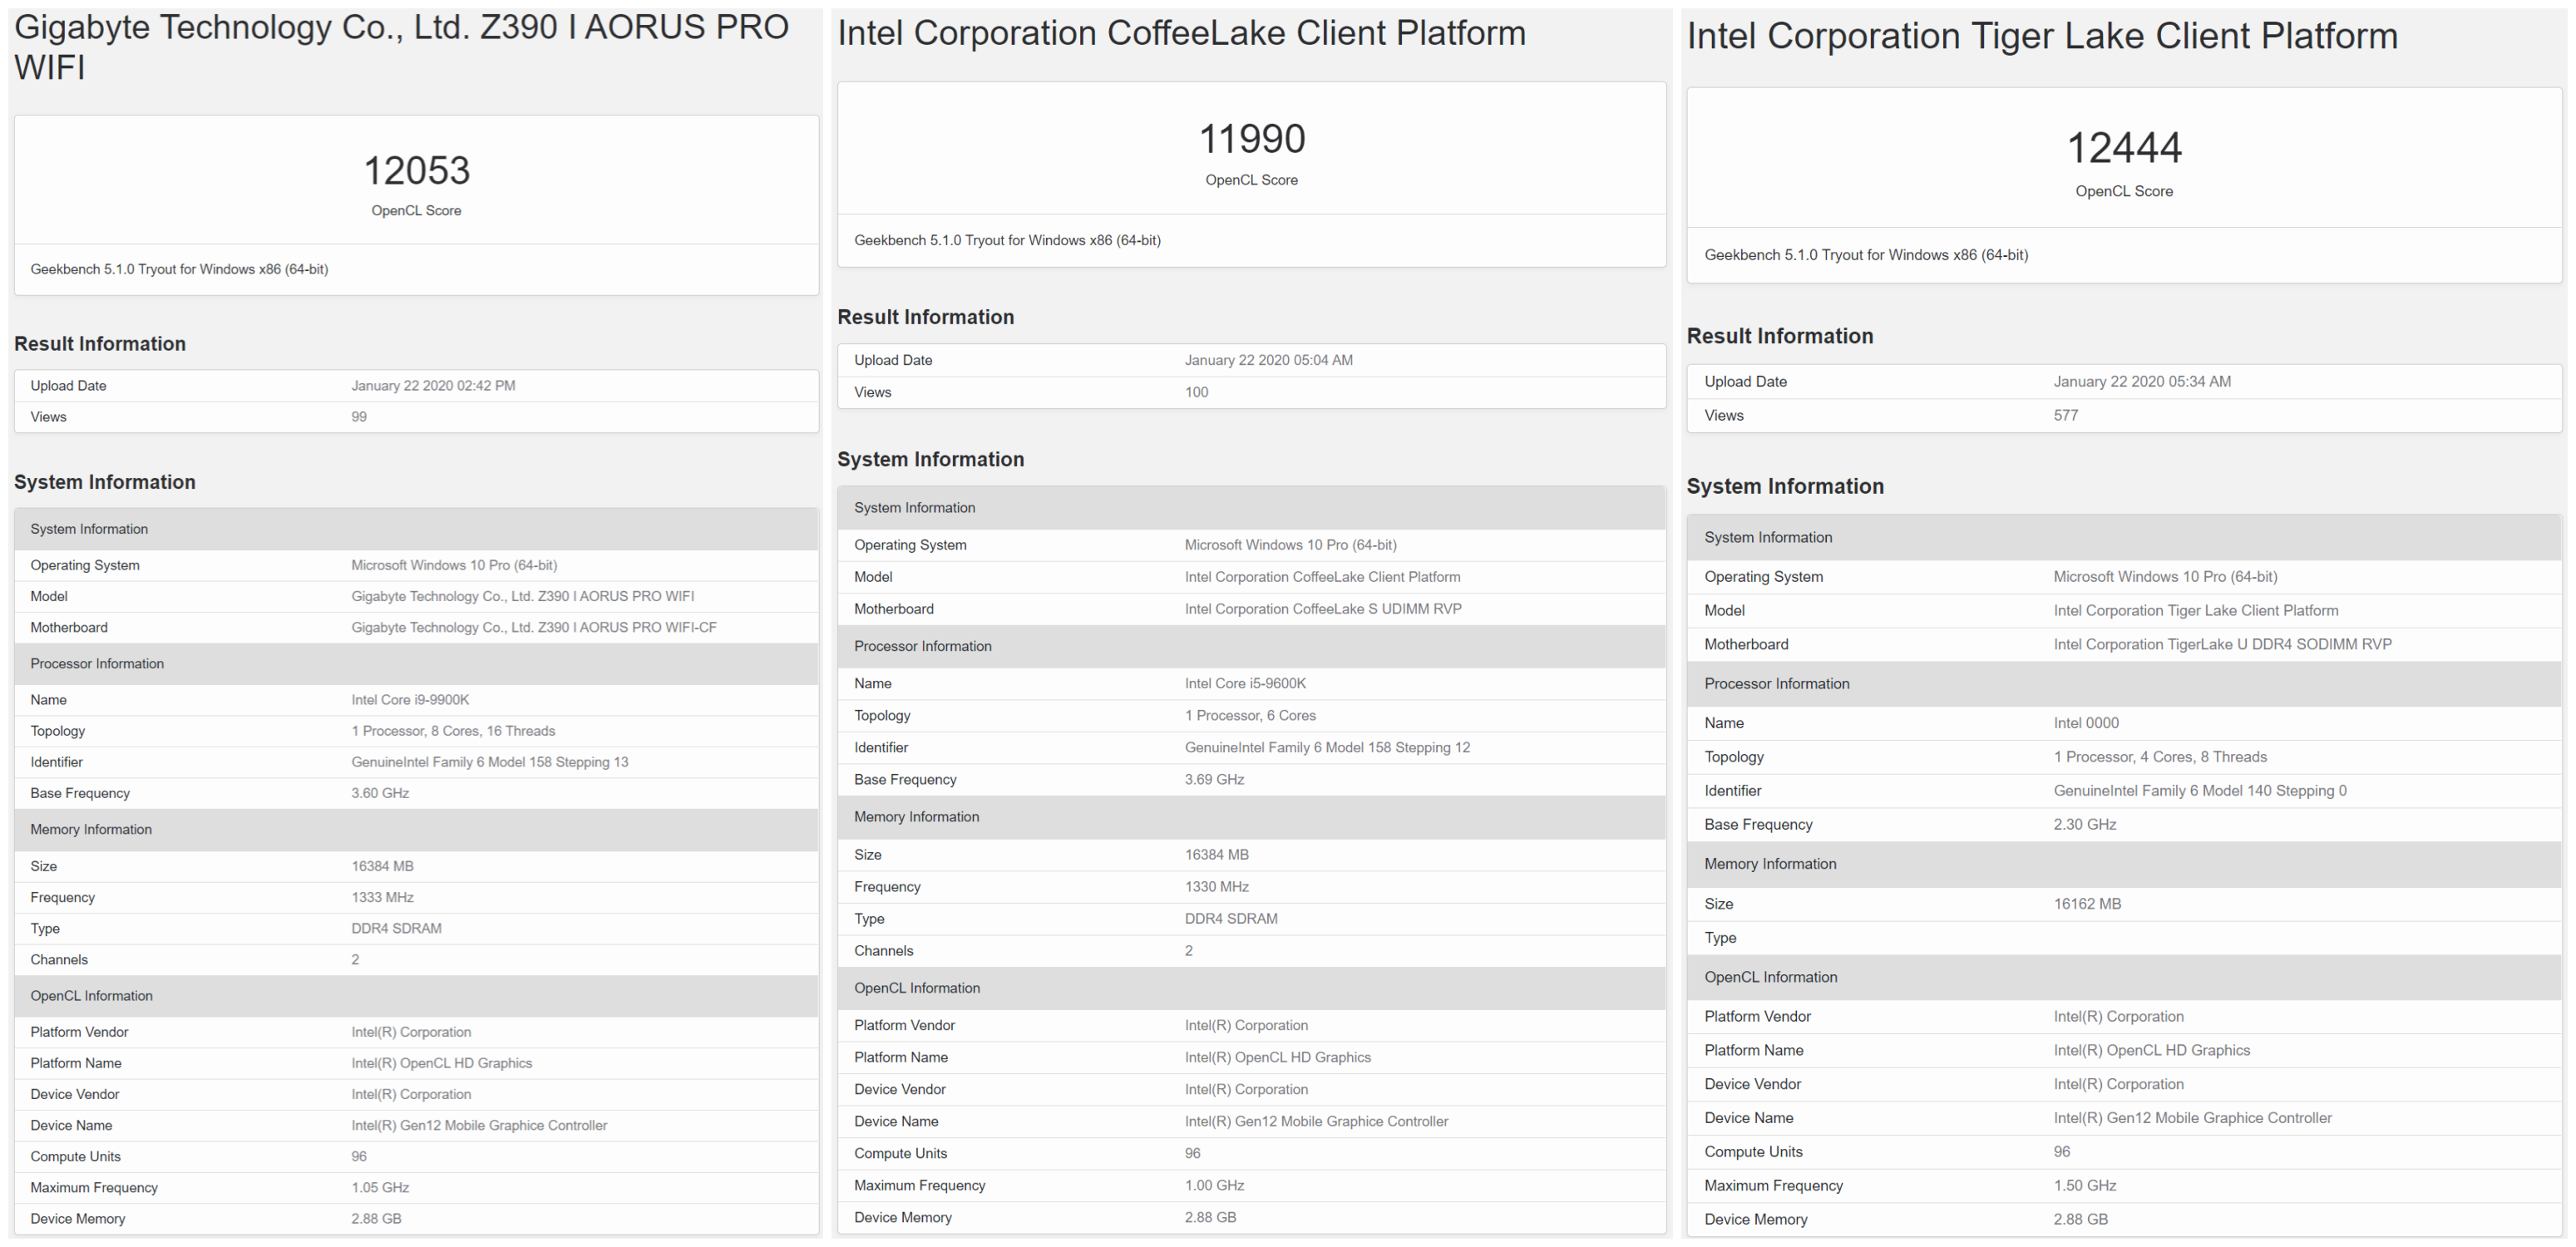Click memory frequency 1333 MHz
This screenshot has height=1247, width=2576.
[382, 897]
